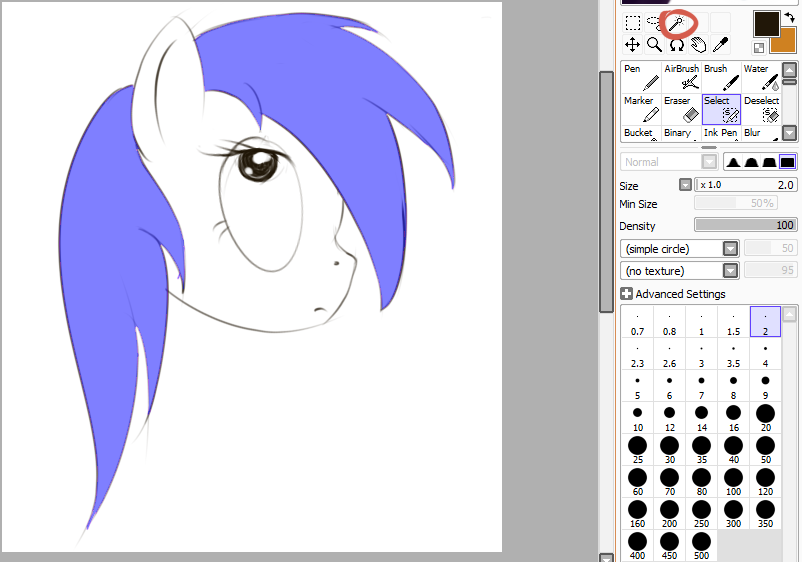
Task: Choose the Eraser brush tool
Action: tap(680, 109)
